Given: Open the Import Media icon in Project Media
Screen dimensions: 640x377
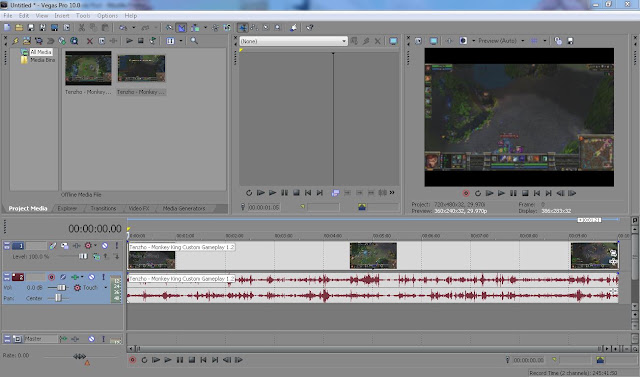Looking at the screenshot, I should pyautogui.click(x=27, y=41).
